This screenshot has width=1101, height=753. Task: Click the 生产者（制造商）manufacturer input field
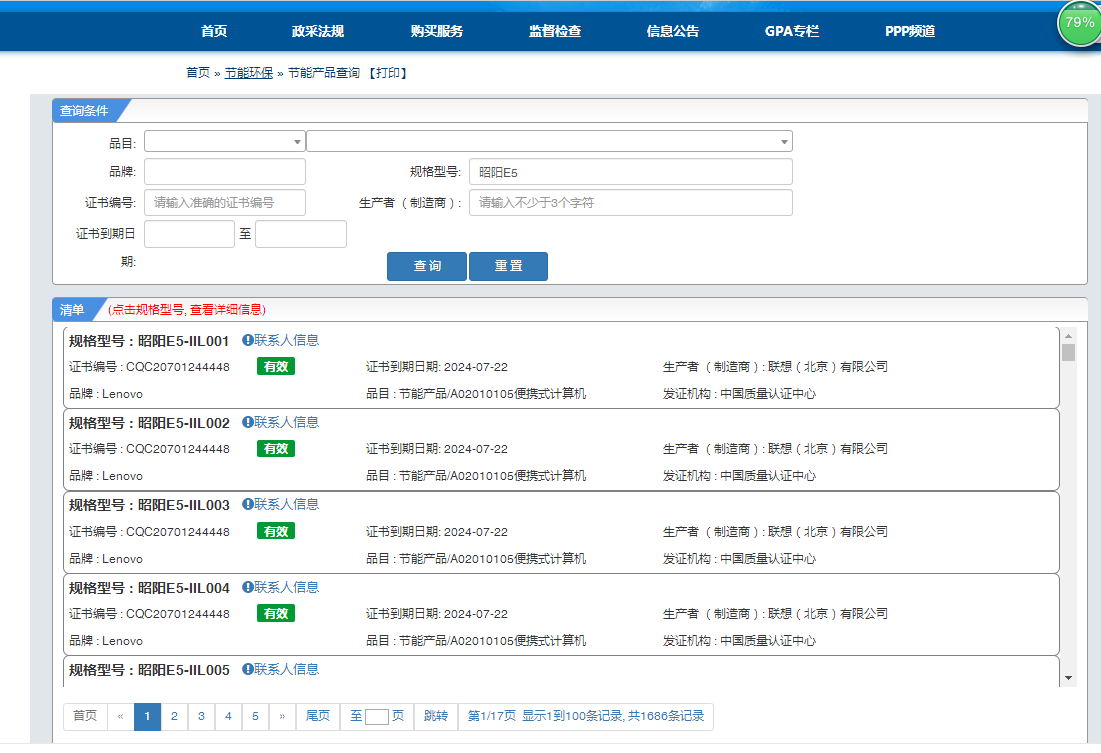[x=631, y=202]
